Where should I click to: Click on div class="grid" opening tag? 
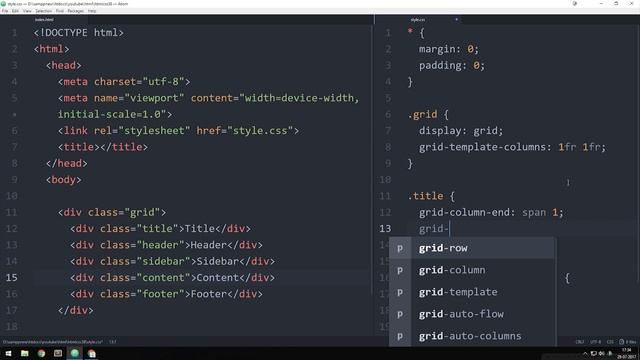tap(112, 212)
